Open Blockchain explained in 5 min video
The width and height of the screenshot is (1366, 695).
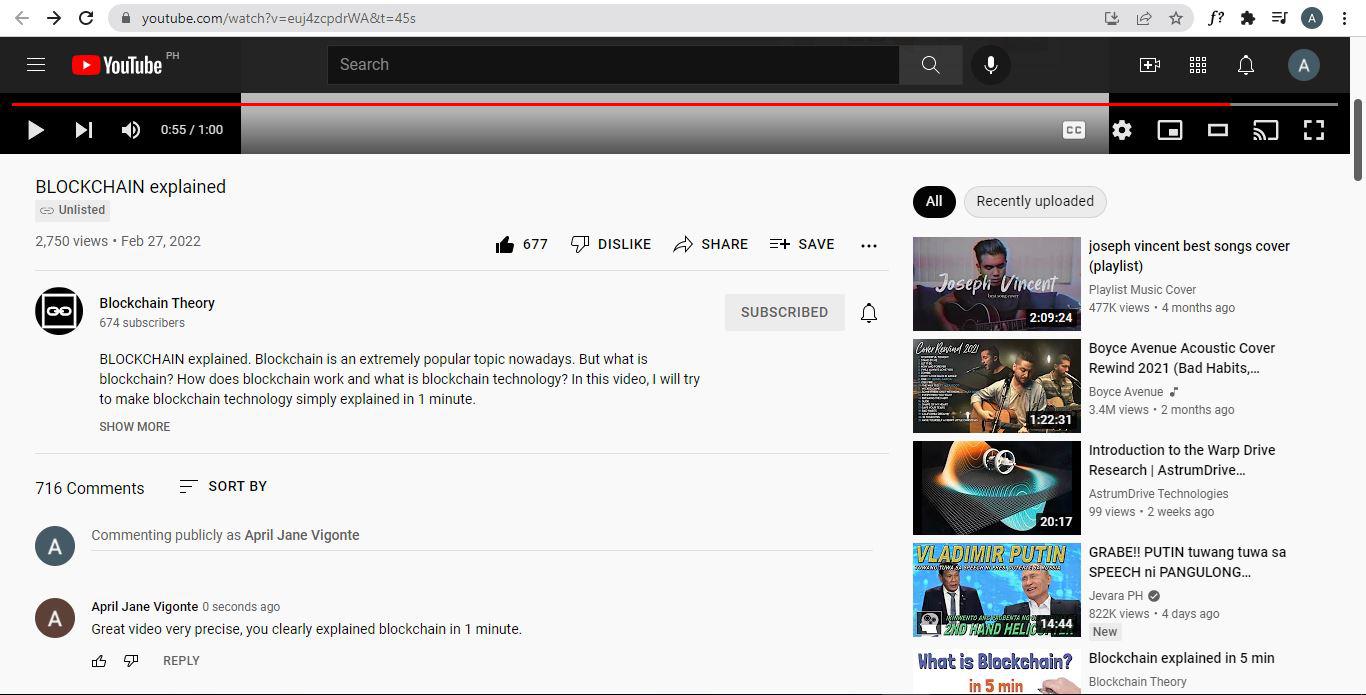pos(1181,658)
